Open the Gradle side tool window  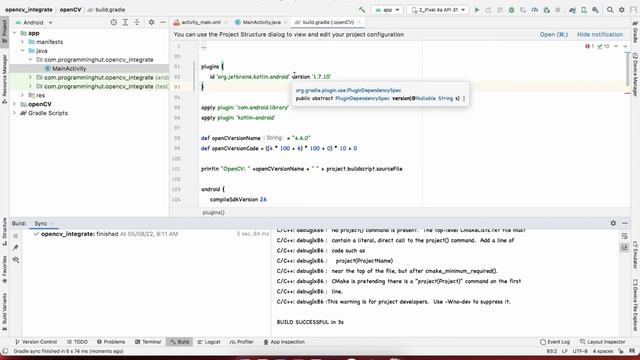tap(635, 32)
